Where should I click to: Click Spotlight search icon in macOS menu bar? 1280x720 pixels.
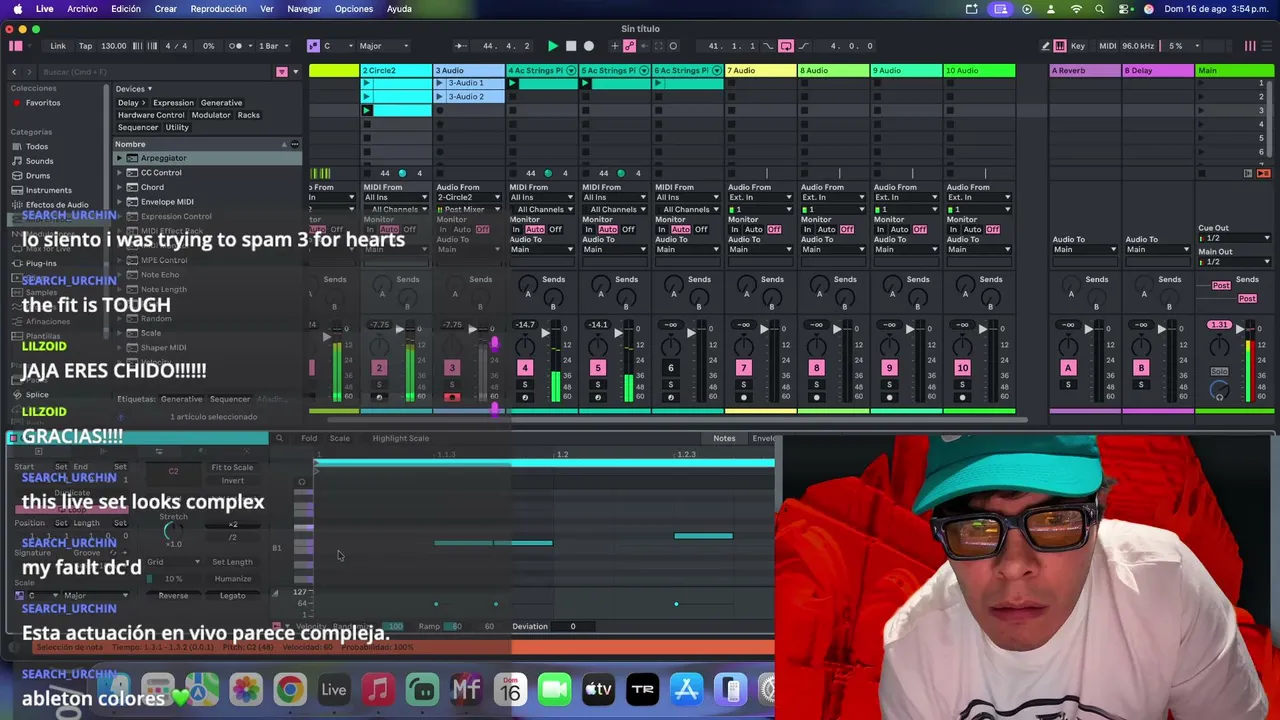pyautogui.click(x=1099, y=9)
